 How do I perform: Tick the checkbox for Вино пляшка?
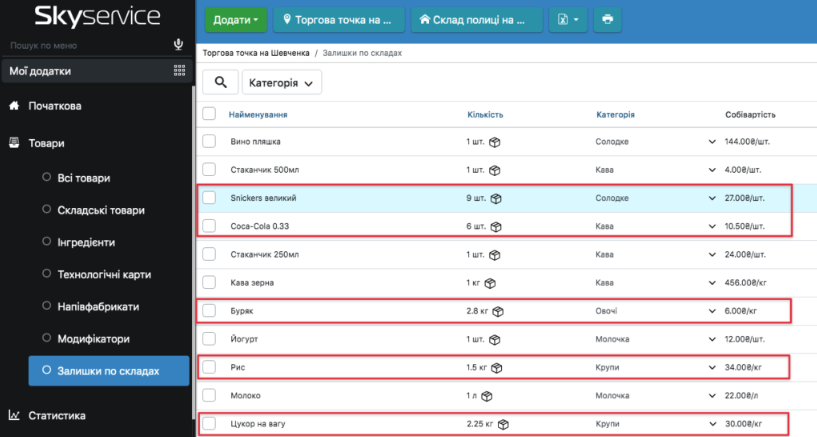(x=209, y=142)
